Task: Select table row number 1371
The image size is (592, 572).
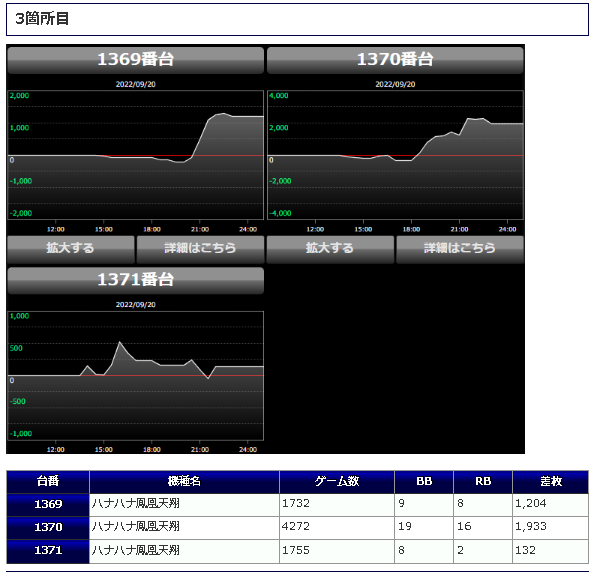Action: tap(298, 551)
